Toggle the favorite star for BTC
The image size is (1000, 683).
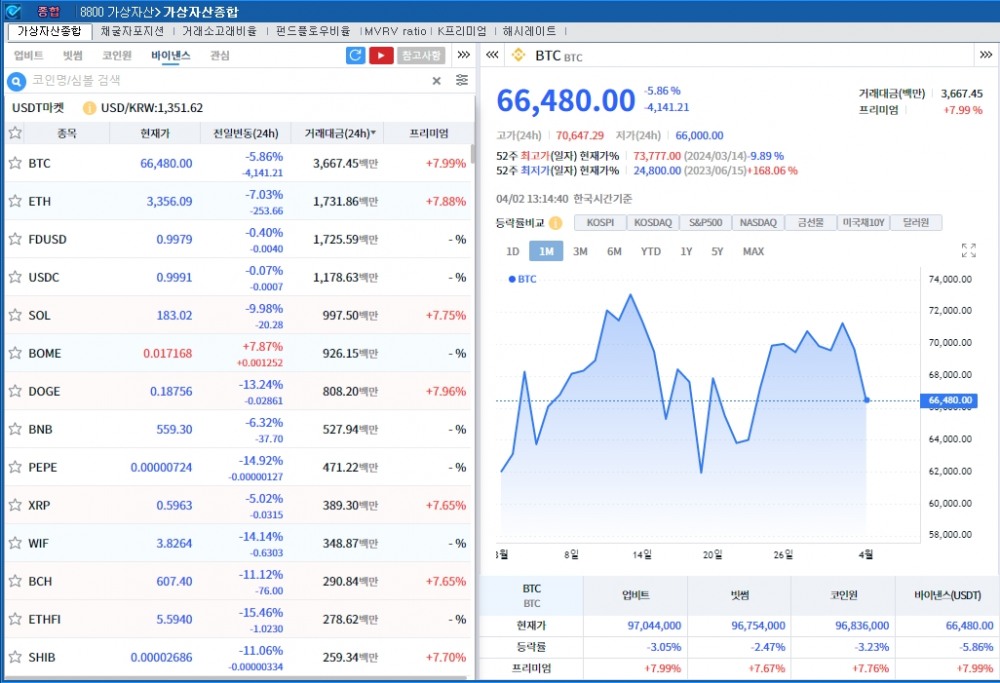[x=15, y=162]
